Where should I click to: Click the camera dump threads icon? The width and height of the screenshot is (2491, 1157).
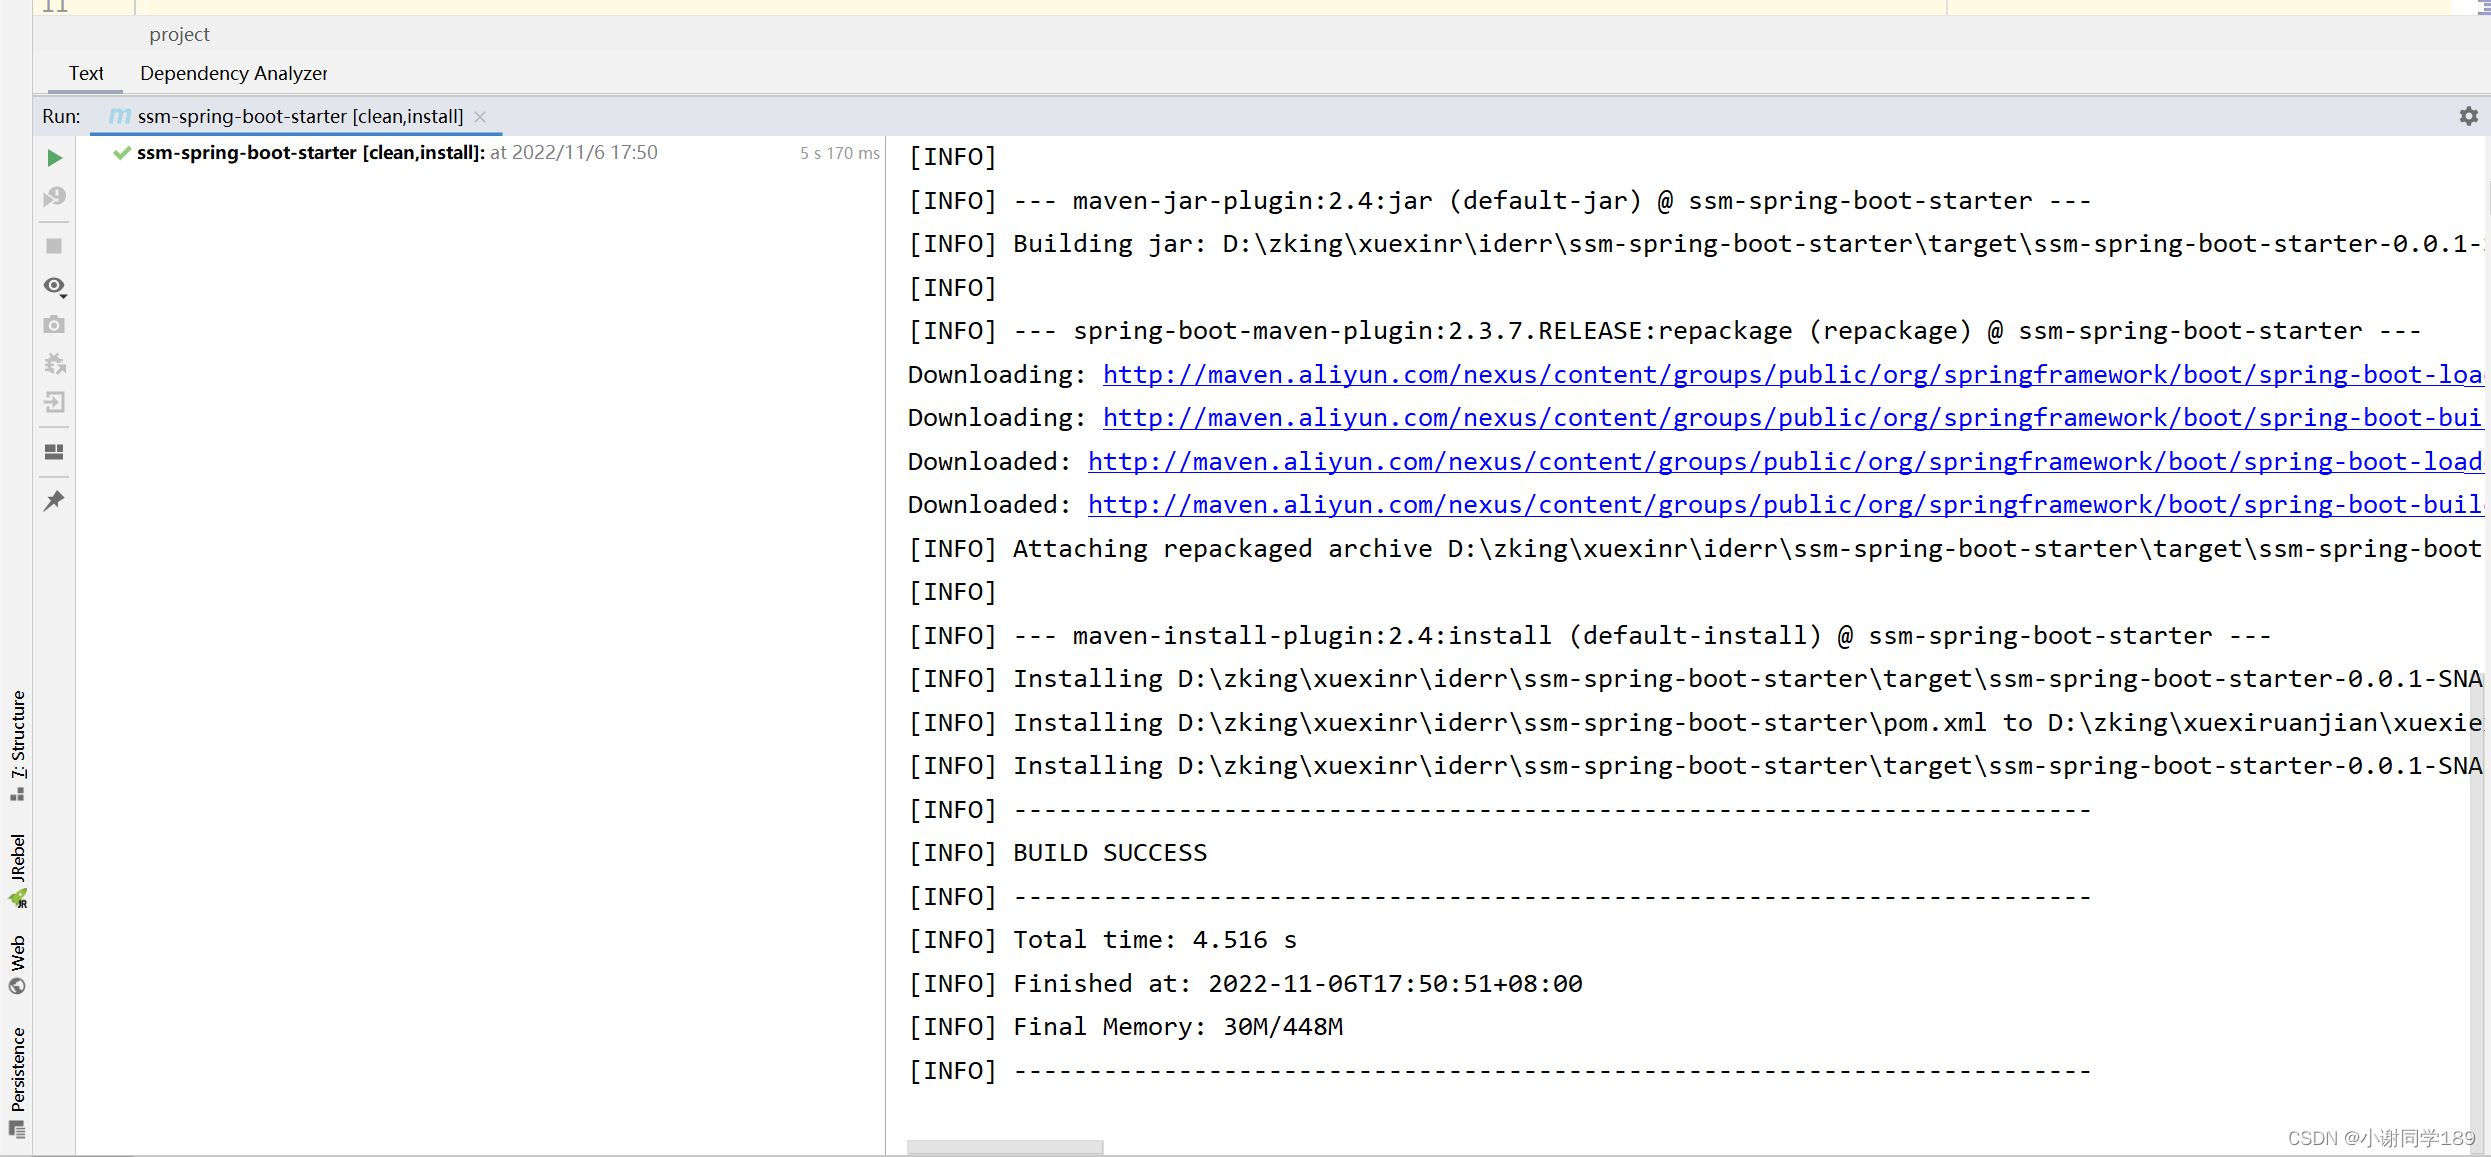54,325
